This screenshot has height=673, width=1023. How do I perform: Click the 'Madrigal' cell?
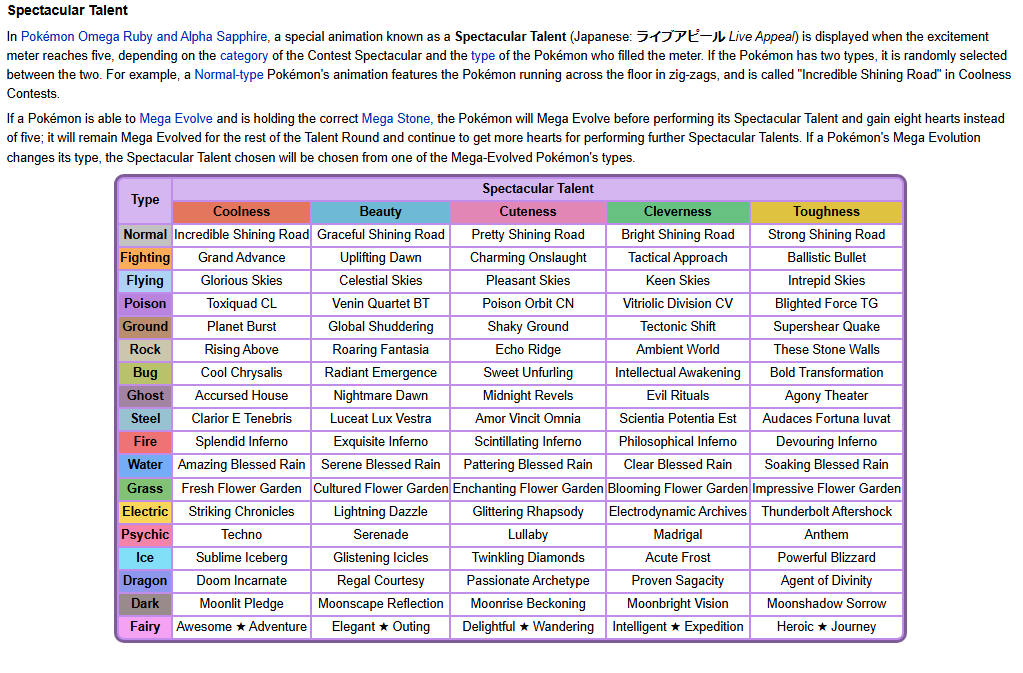(678, 535)
